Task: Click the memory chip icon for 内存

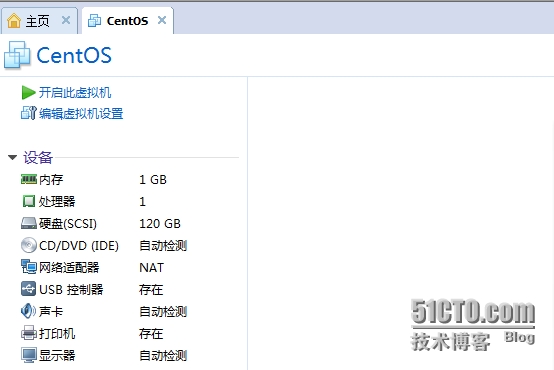Action: pyautogui.click(x=29, y=179)
